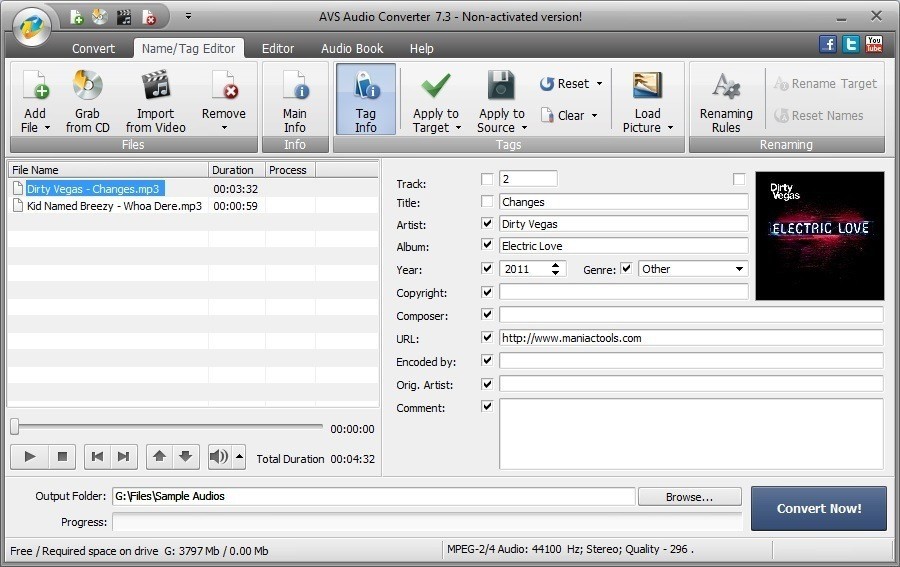Expand the Apply to Source dropdown arrow
Image resolution: width=900 pixels, height=567 pixels.
tap(524, 127)
